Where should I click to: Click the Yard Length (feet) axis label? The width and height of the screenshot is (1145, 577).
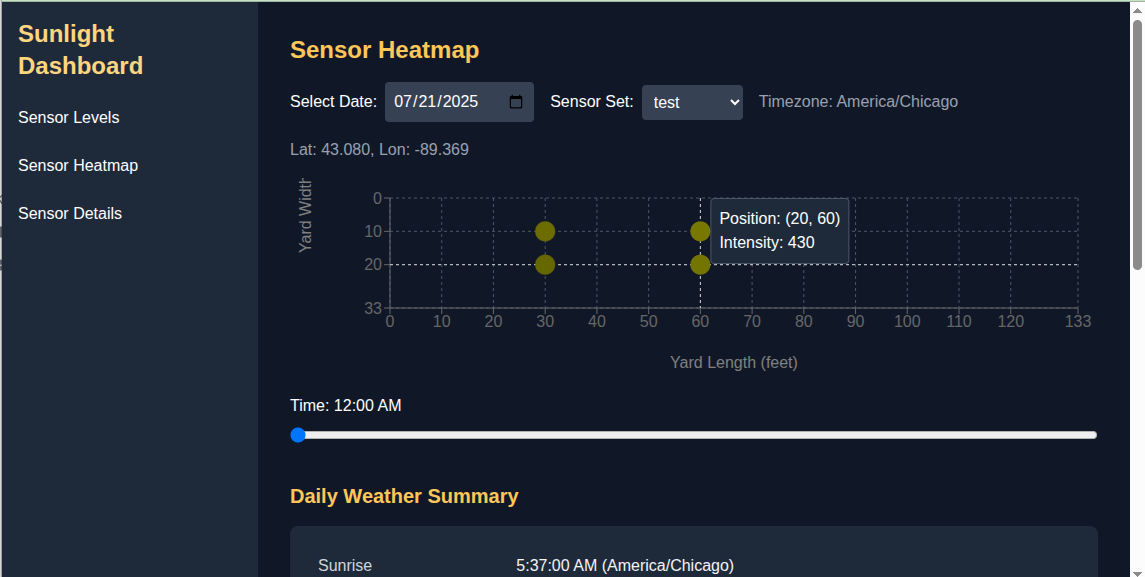click(734, 362)
